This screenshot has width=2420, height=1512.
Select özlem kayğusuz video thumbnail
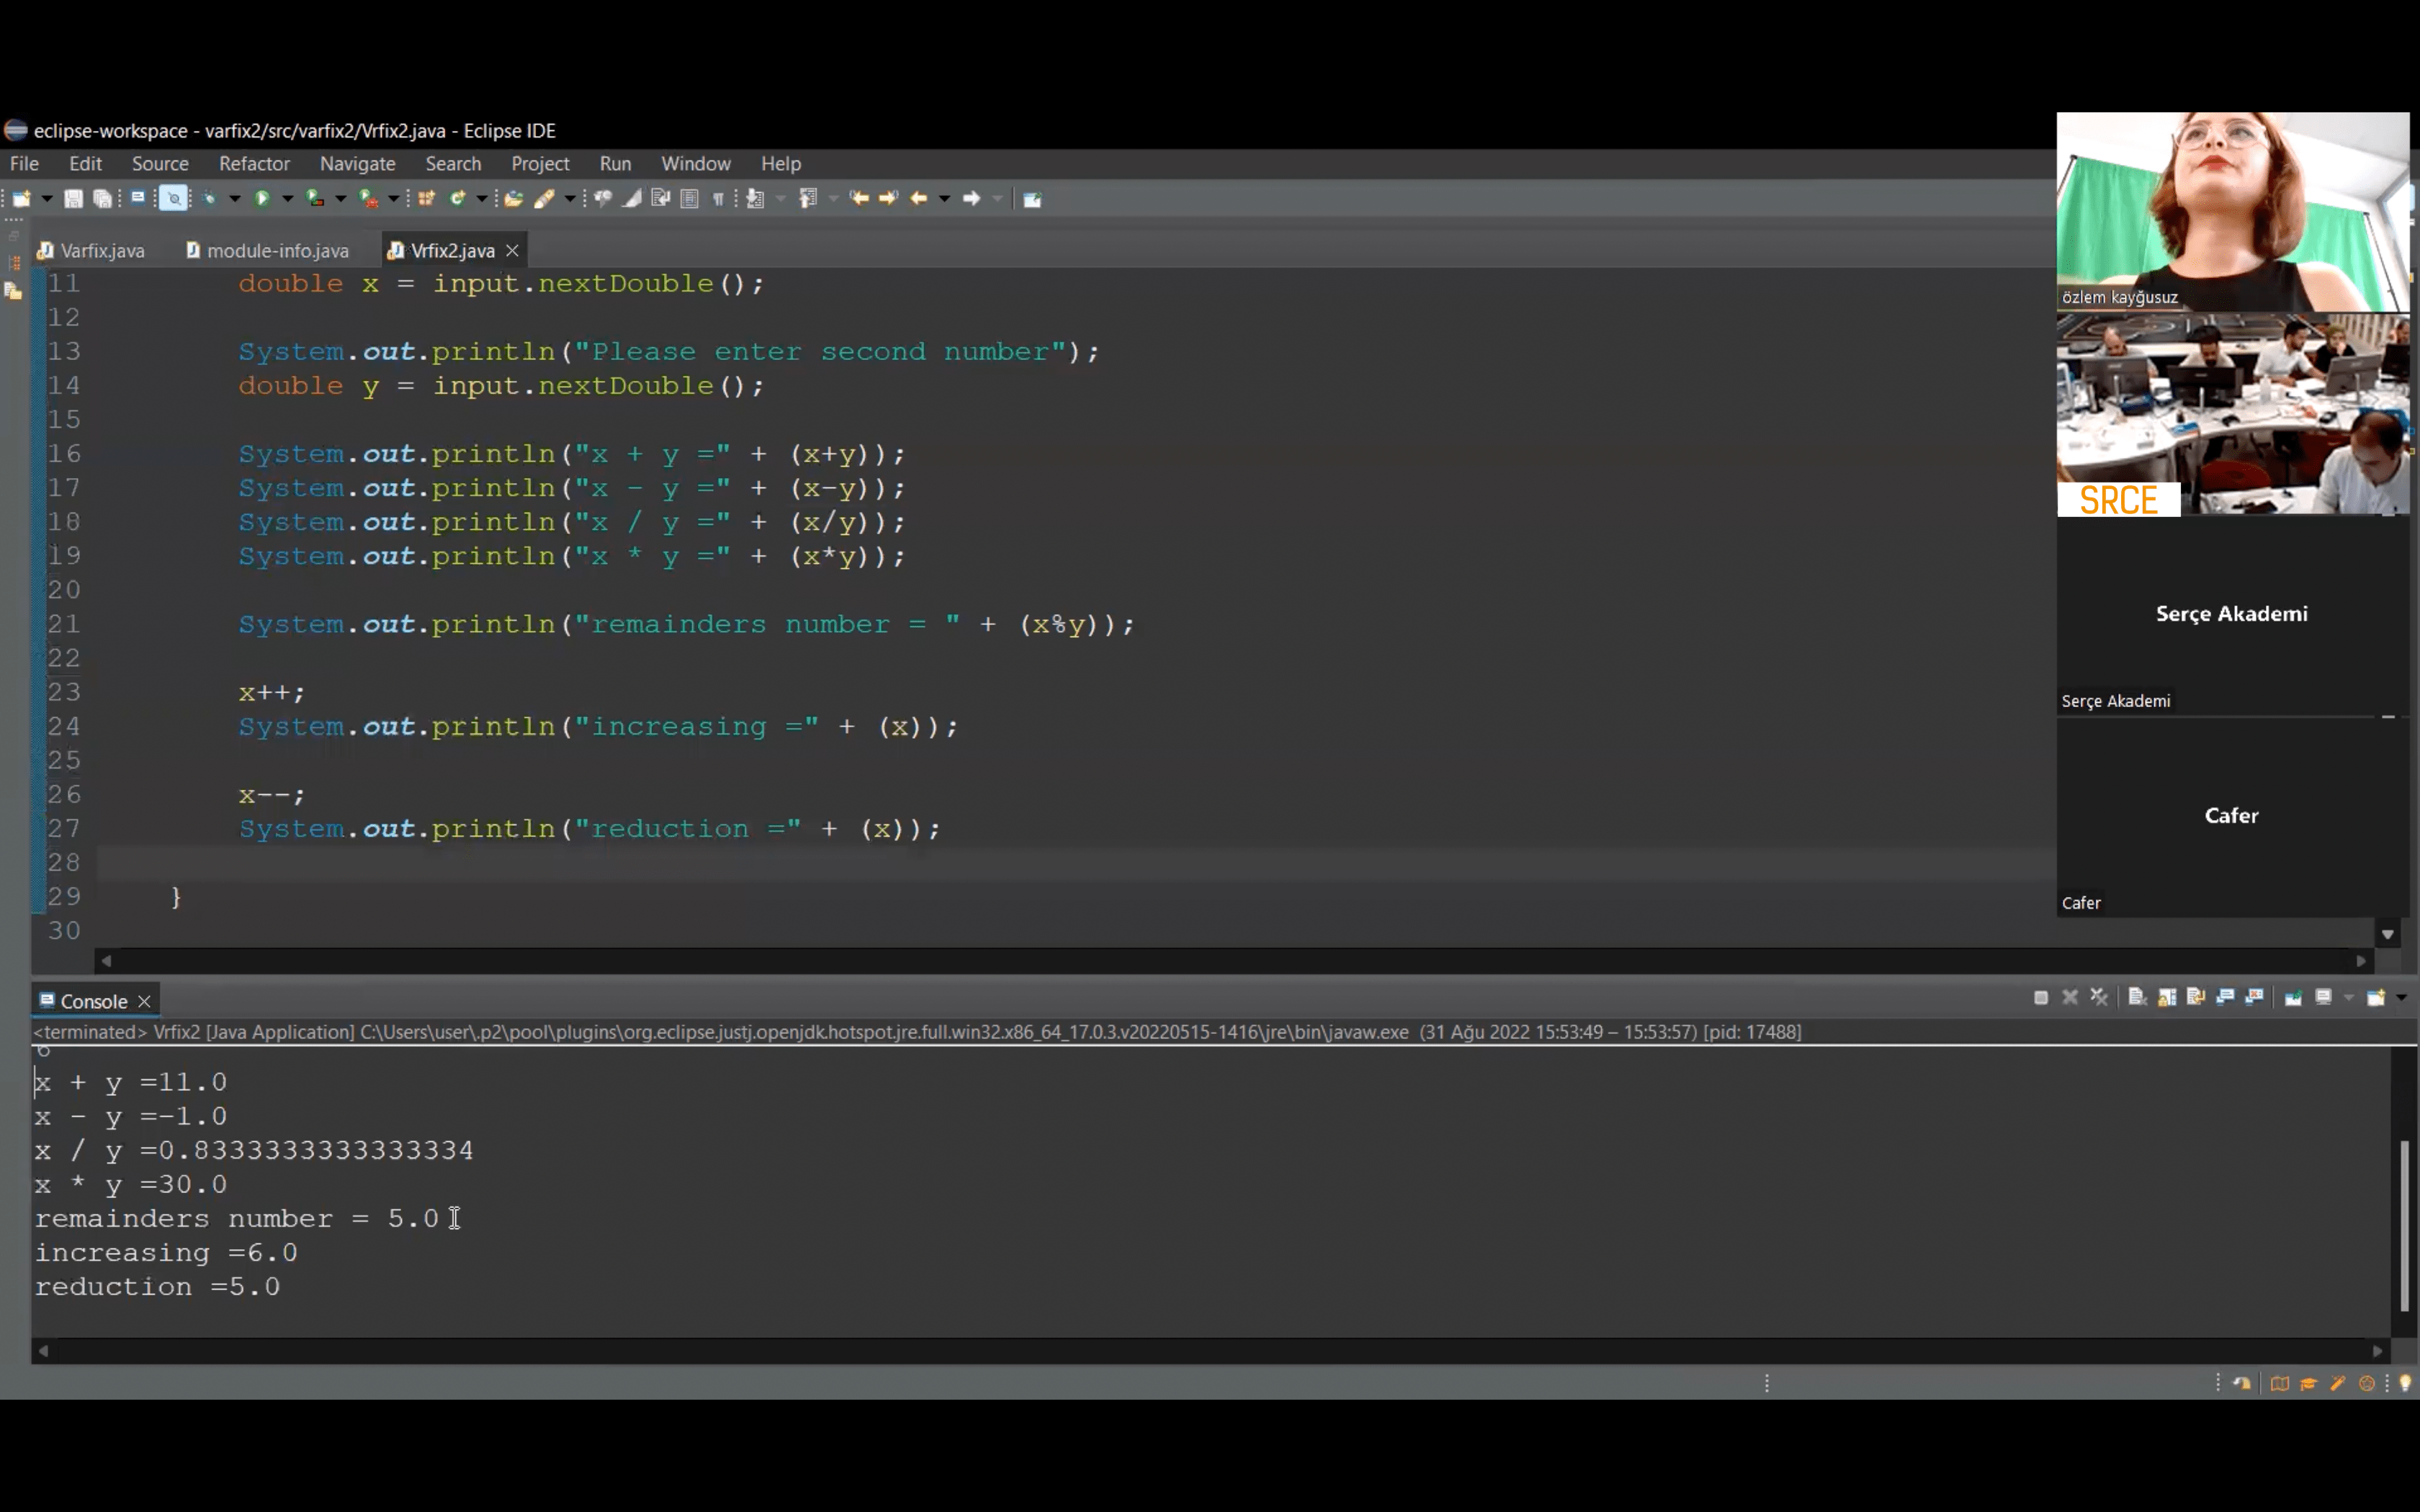tap(2232, 211)
